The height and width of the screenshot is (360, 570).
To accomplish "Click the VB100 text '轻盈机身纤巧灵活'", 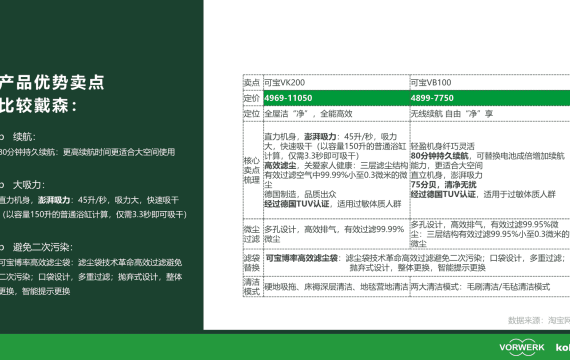I will [442, 146].
